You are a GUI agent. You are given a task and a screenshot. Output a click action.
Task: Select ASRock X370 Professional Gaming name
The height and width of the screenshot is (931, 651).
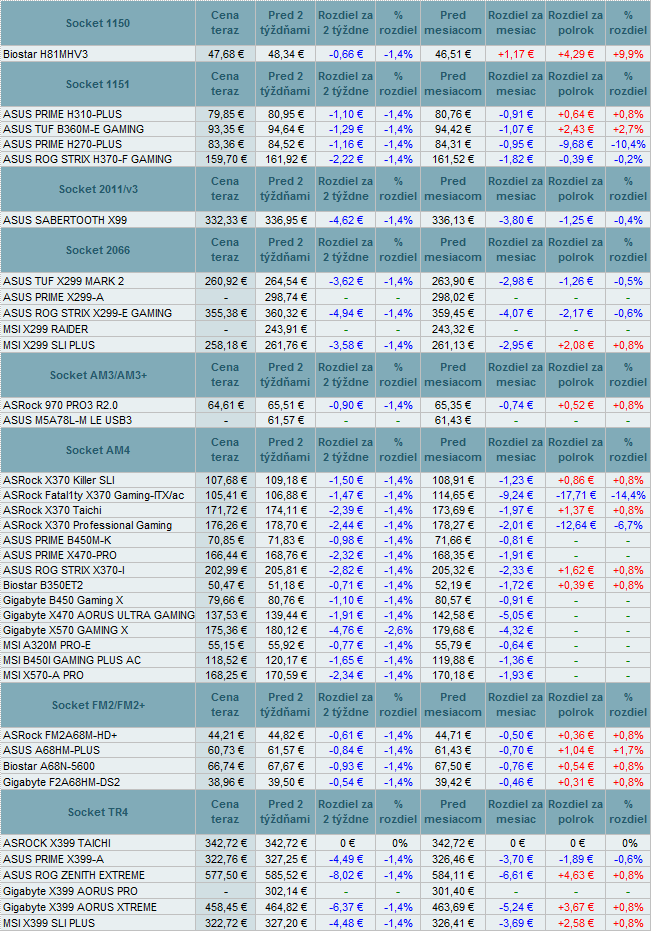coord(87,525)
